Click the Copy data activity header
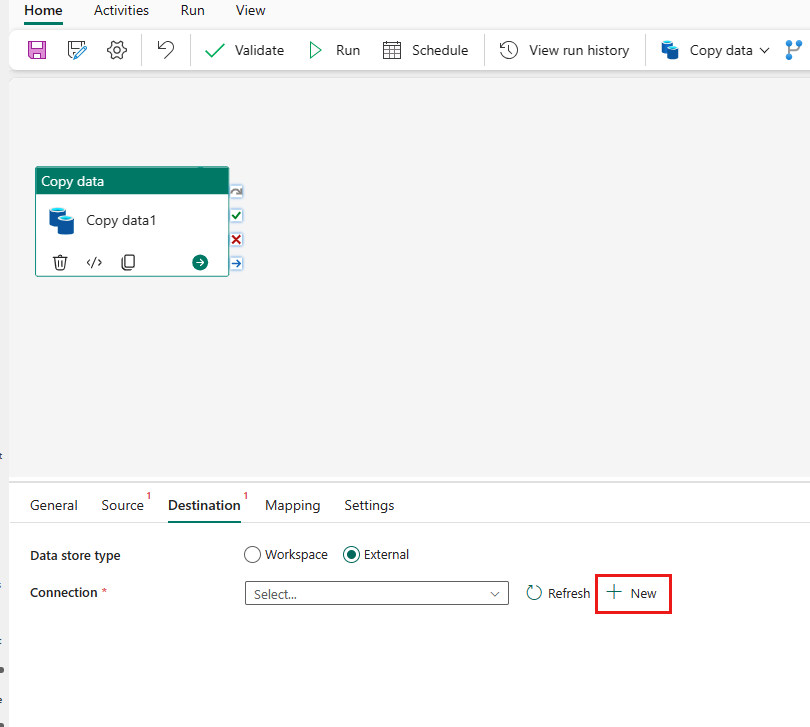 132,181
